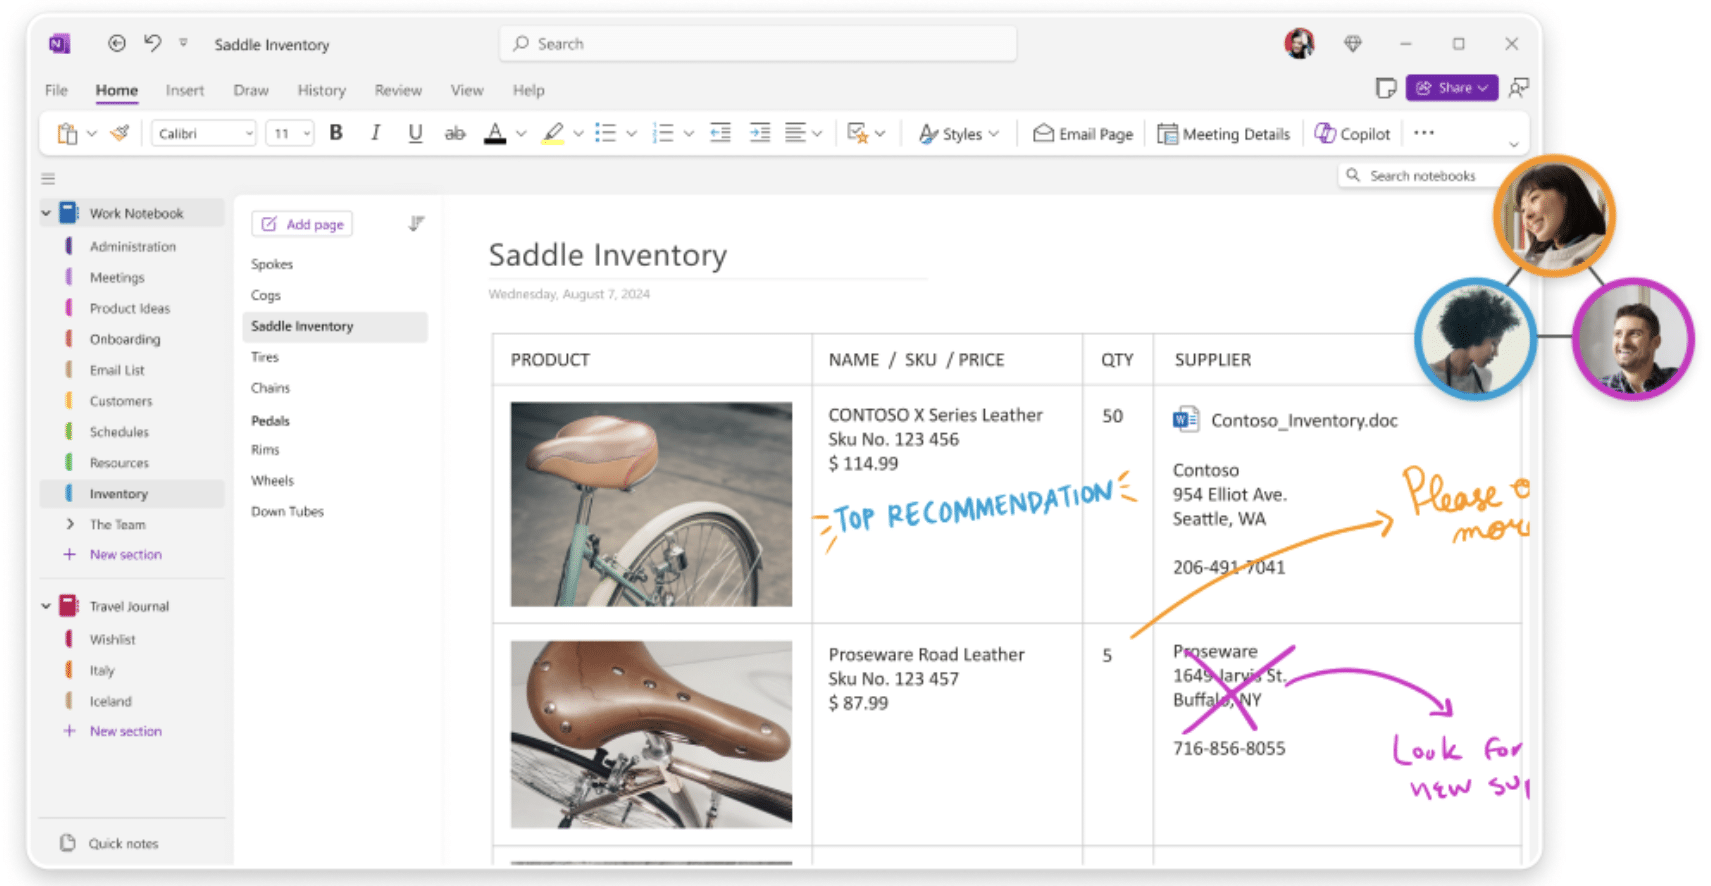Open the Help tab
Image resolution: width=1711 pixels, height=886 pixels.
click(529, 90)
